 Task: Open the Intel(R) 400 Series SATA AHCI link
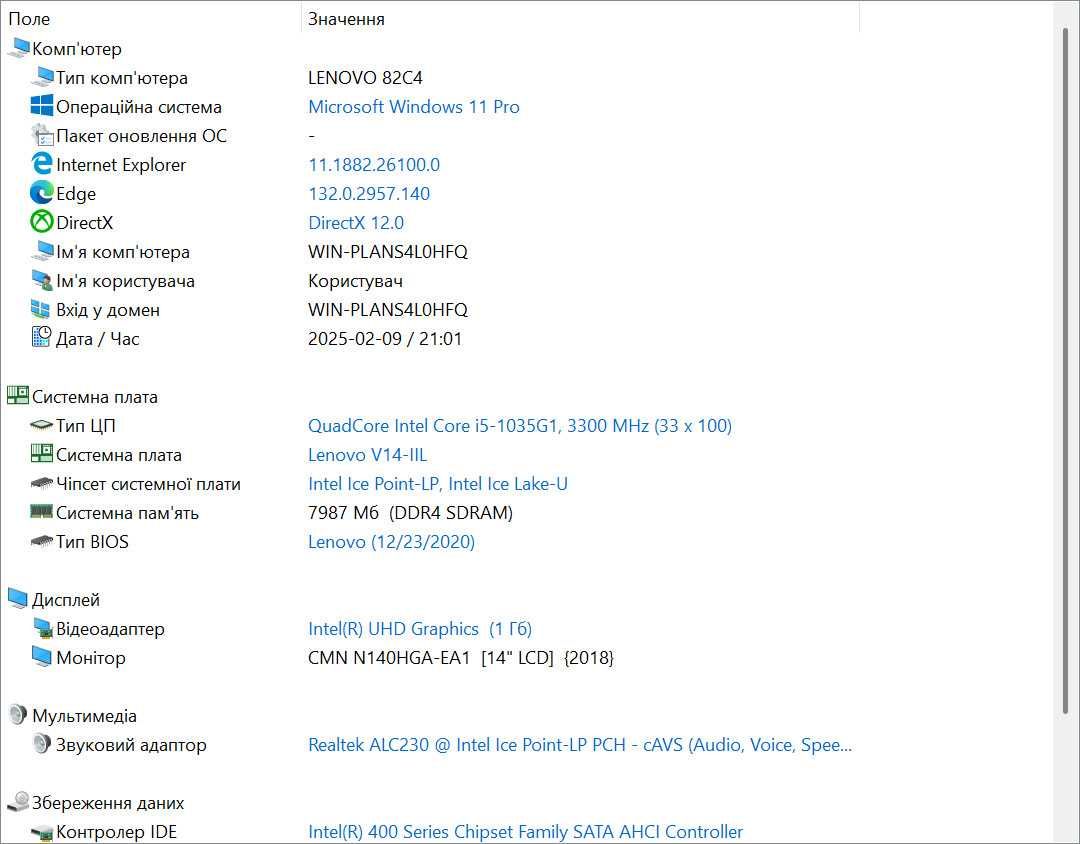[x=526, y=832]
